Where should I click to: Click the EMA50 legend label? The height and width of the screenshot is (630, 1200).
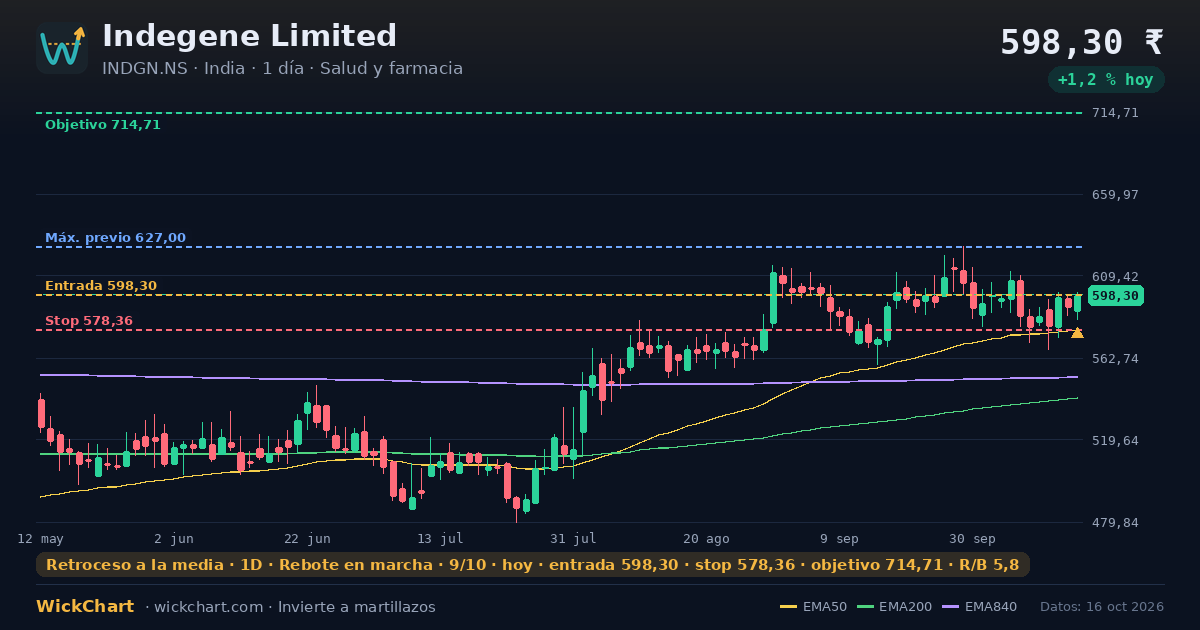click(x=825, y=607)
